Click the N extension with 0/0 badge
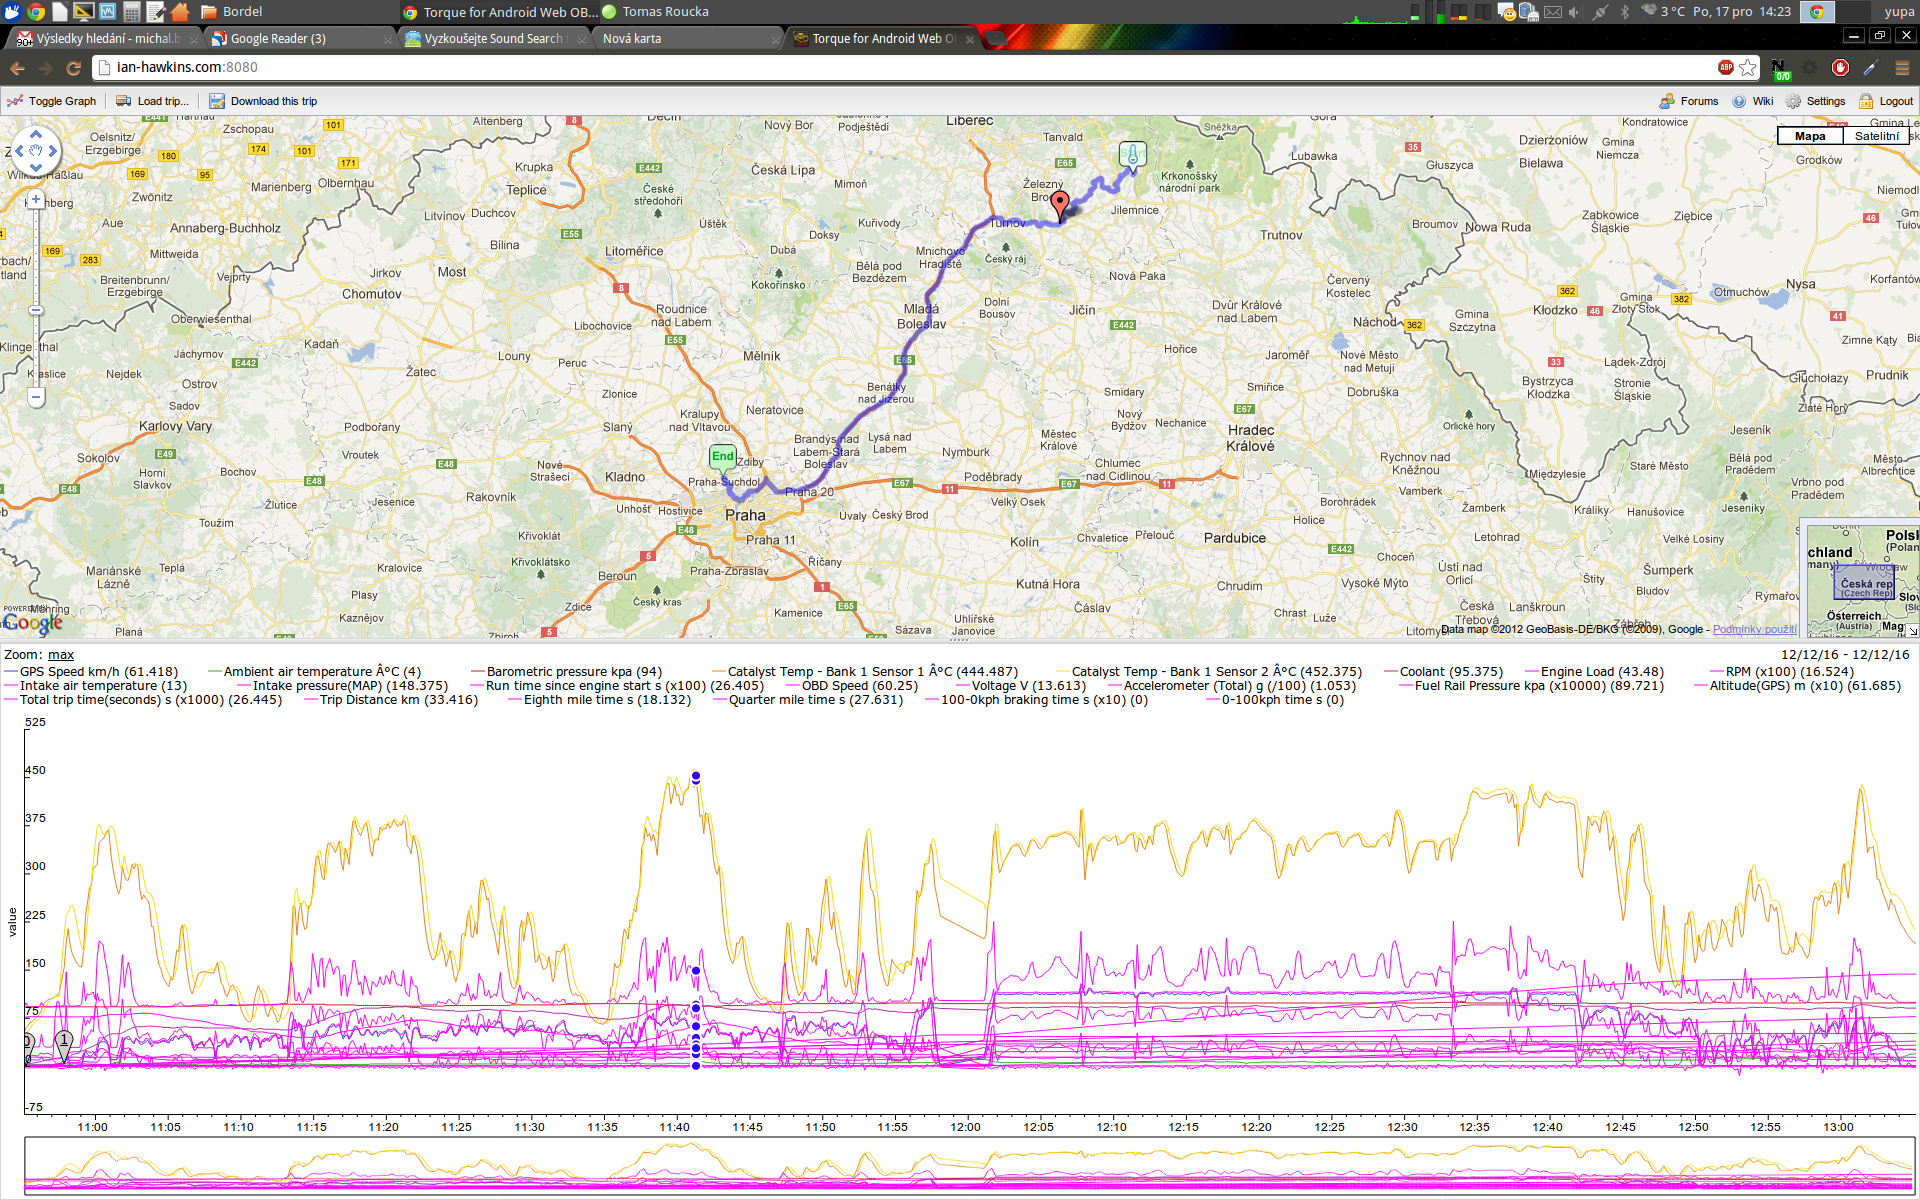The width and height of the screenshot is (1920, 1200). coord(1780,69)
